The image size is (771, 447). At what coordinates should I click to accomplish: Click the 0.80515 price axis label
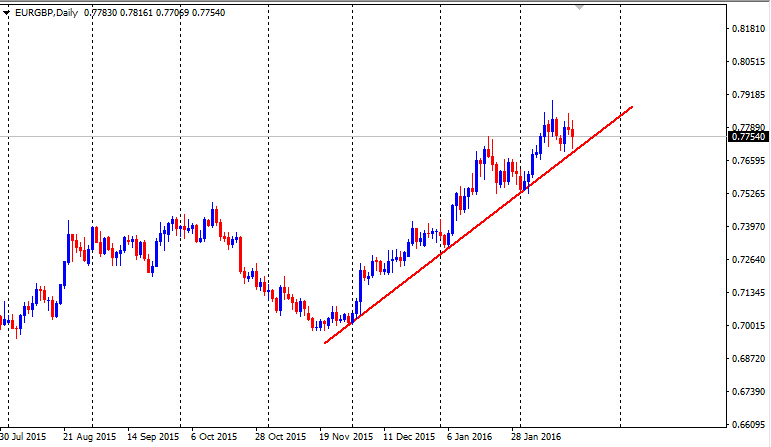(749, 62)
